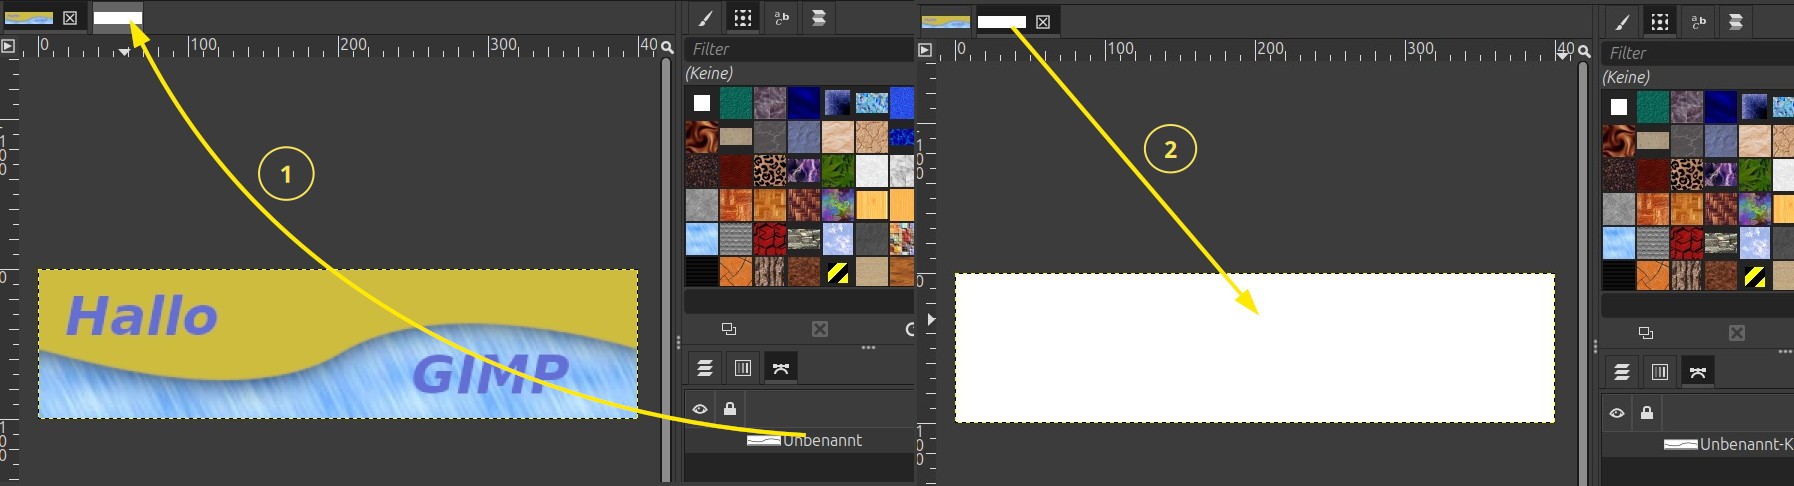The image size is (1794, 486).
Task: Switch to the Layers tab in the left window
Action: click(x=705, y=368)
